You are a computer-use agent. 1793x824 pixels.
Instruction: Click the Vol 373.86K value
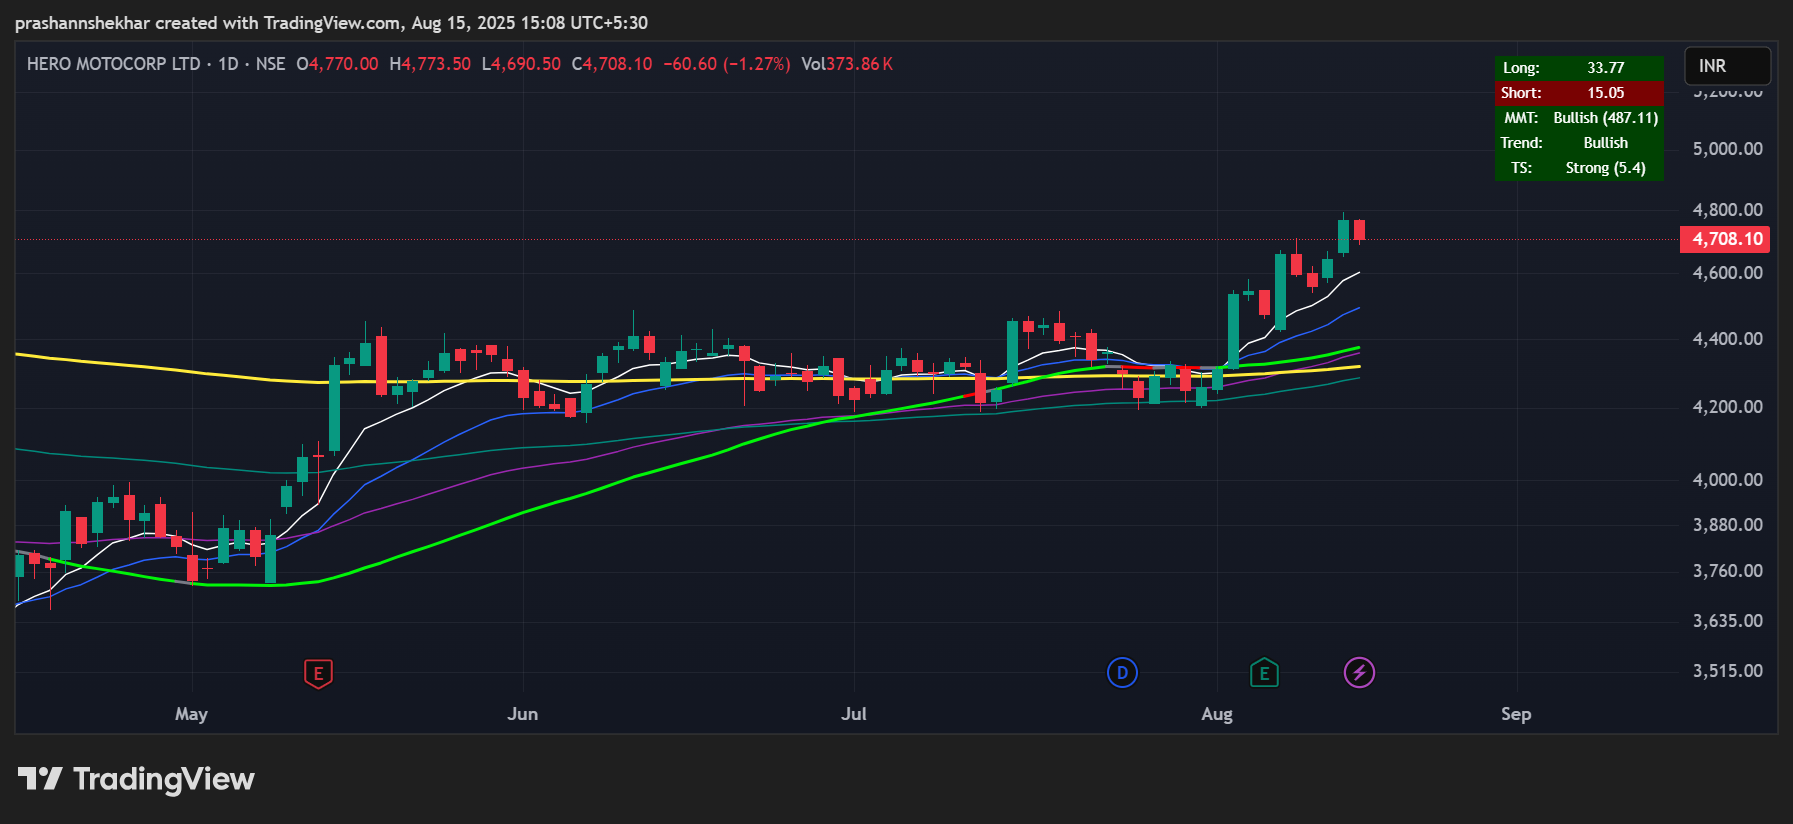(847, 64)
